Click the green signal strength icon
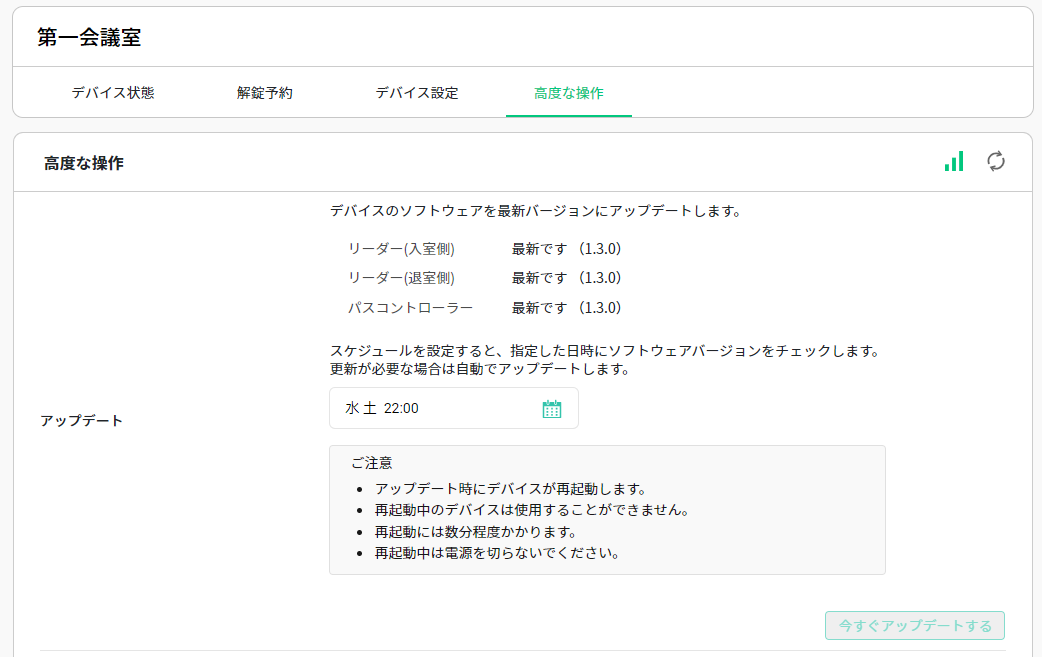 tap(953, 160)
